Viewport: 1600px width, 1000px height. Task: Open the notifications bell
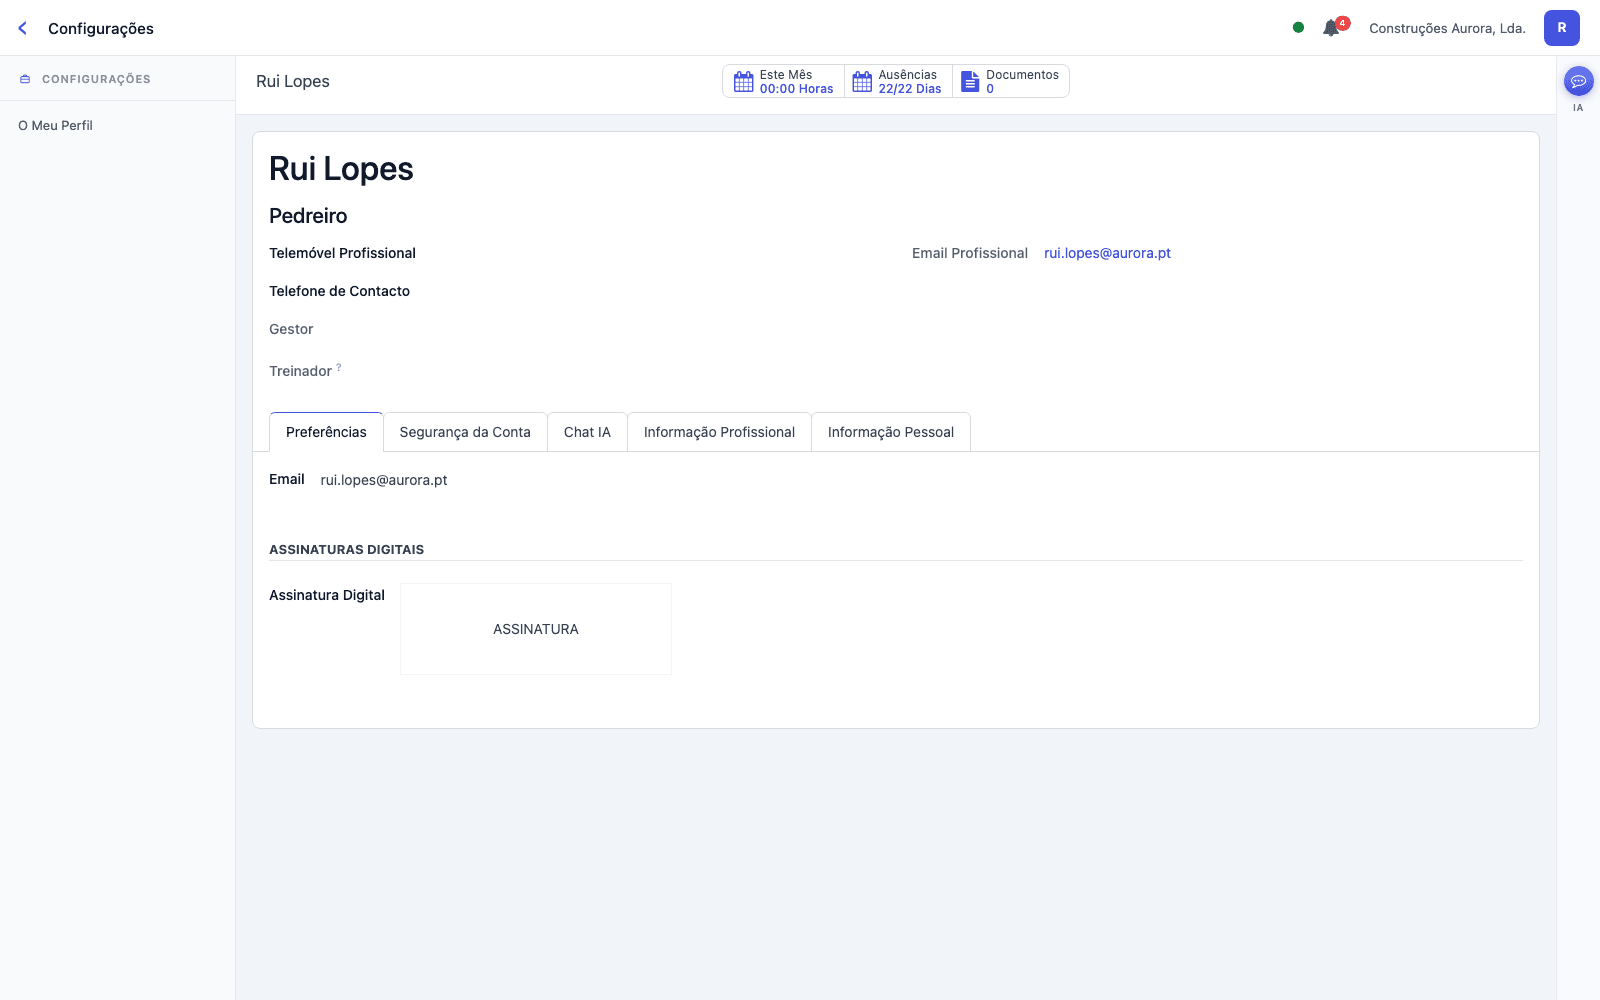click(1331, 28)
